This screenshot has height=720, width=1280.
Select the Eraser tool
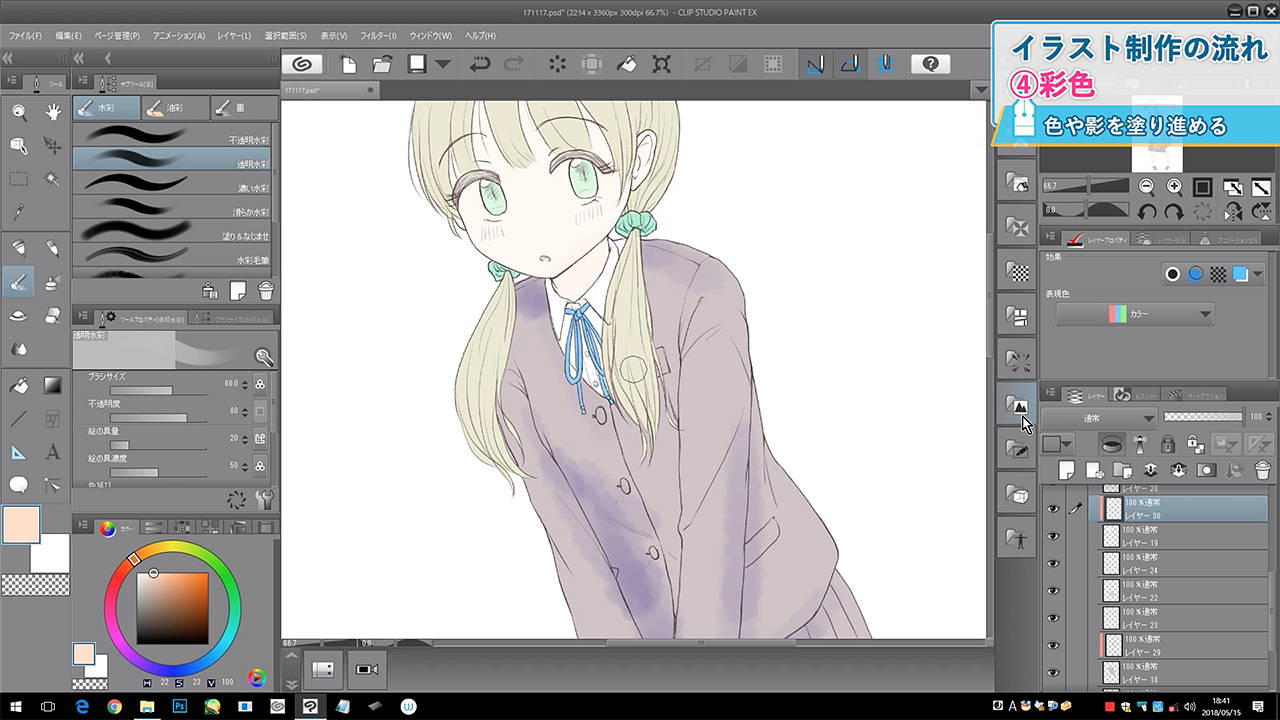(x=53, y=315)
